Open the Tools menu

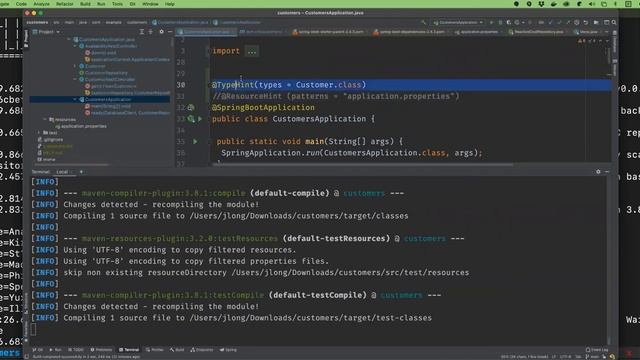(x=117, y=4)
